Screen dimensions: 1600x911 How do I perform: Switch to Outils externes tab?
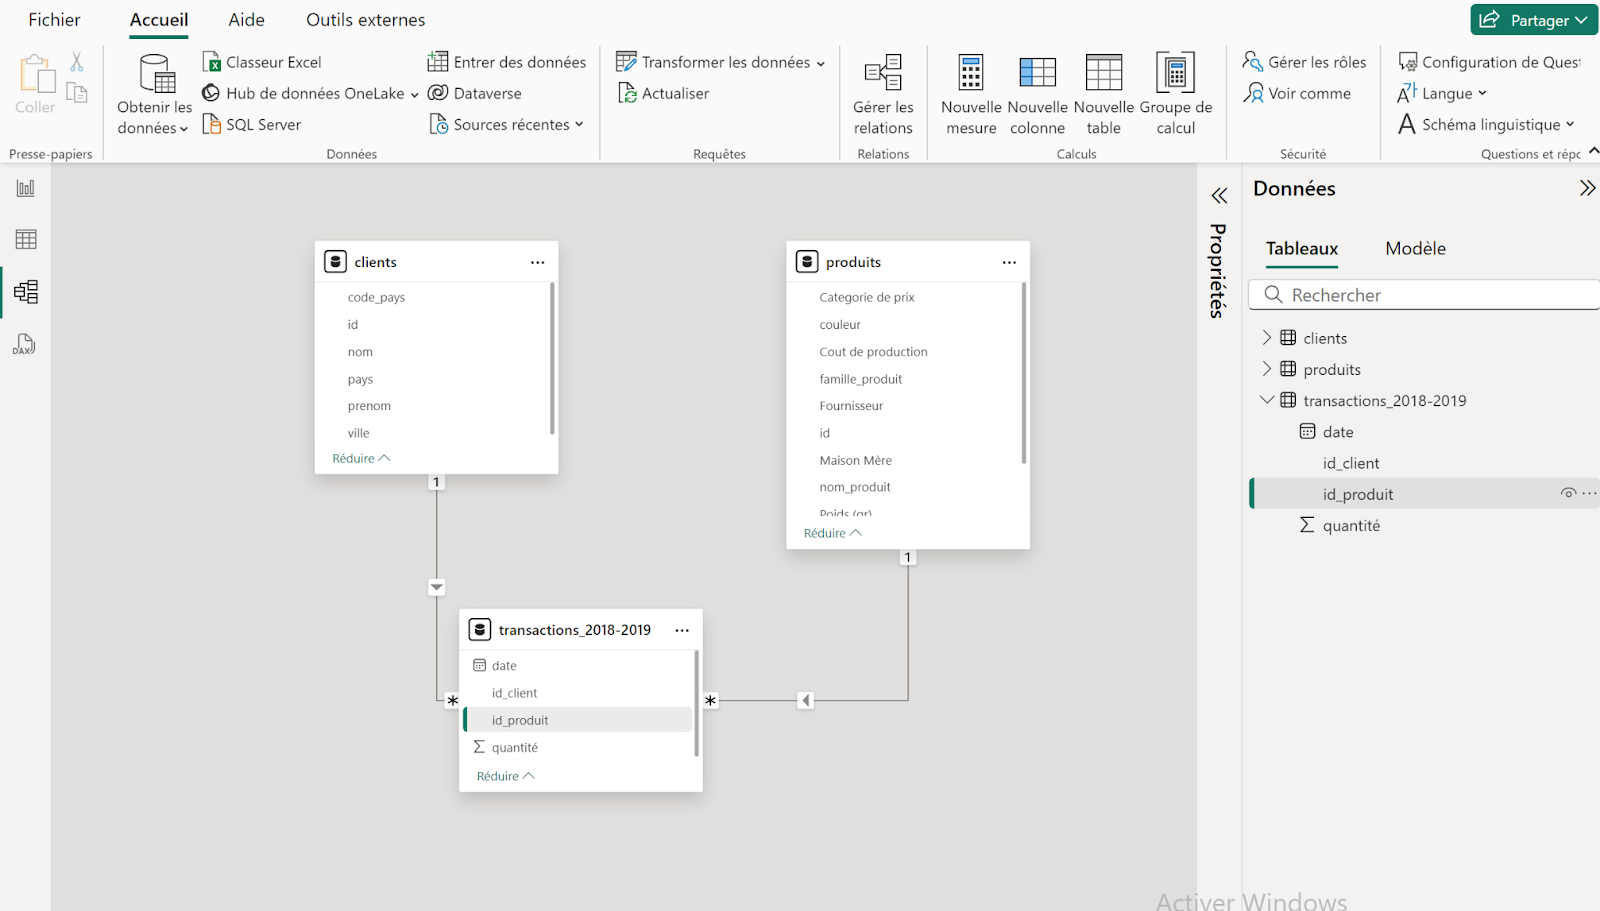pos(365,20)
